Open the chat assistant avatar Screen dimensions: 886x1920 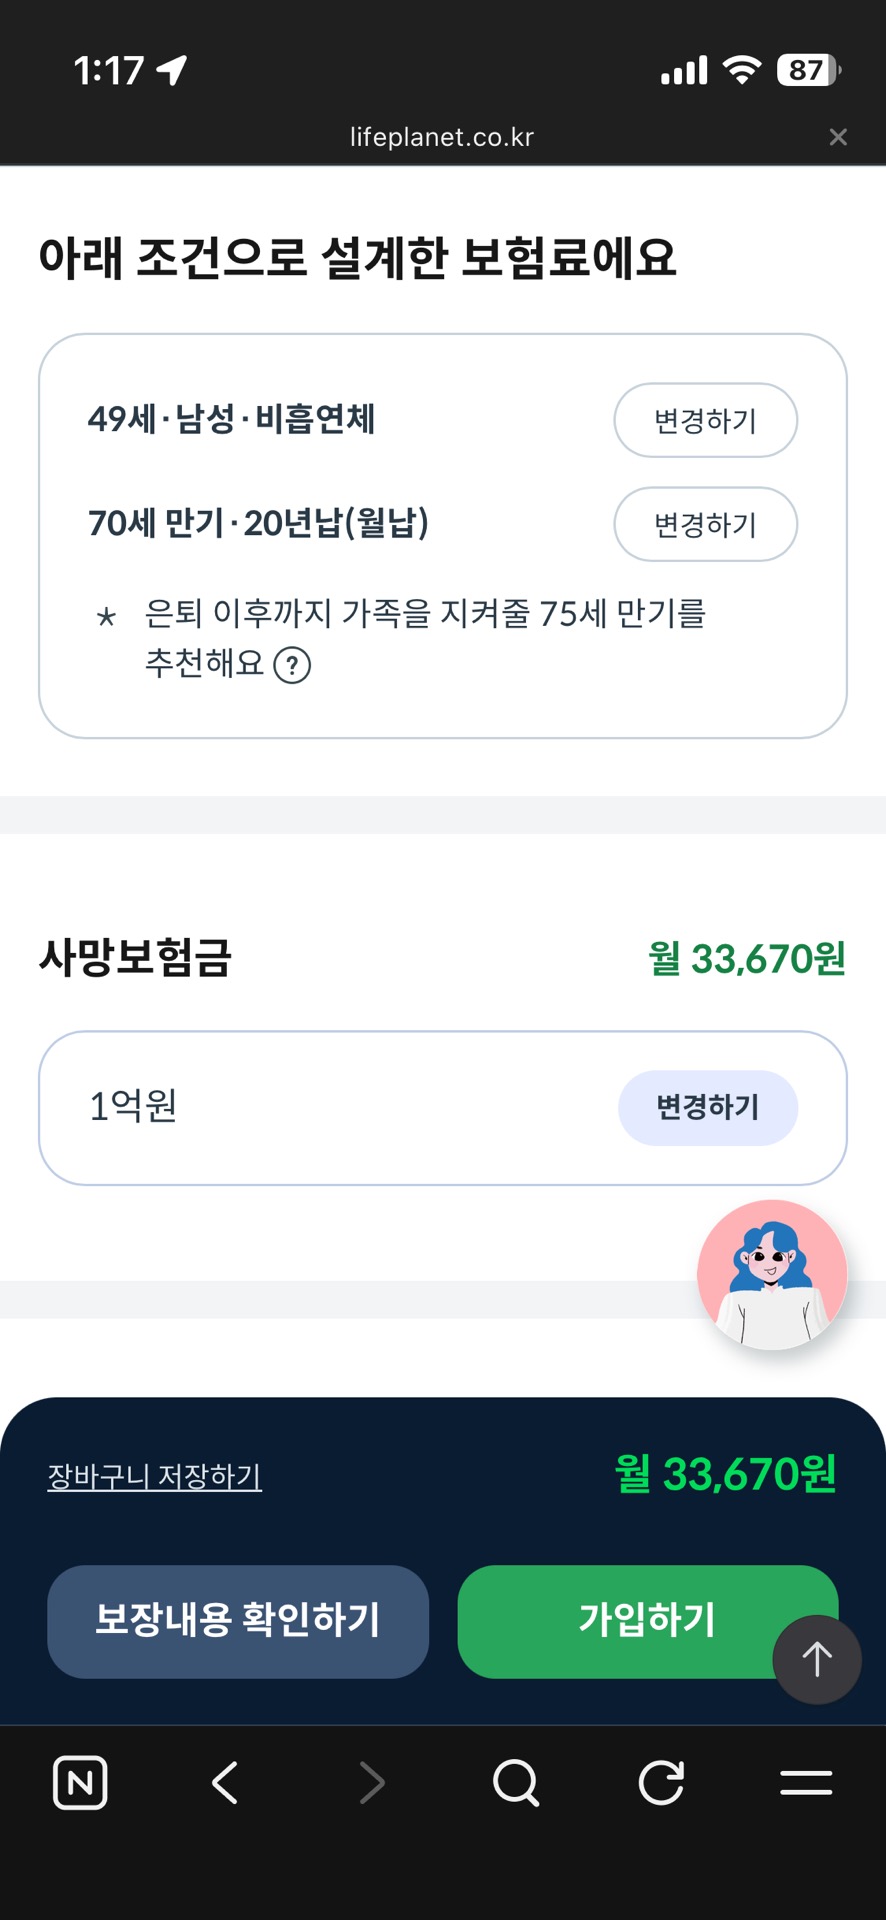(x=772, y=1274)
